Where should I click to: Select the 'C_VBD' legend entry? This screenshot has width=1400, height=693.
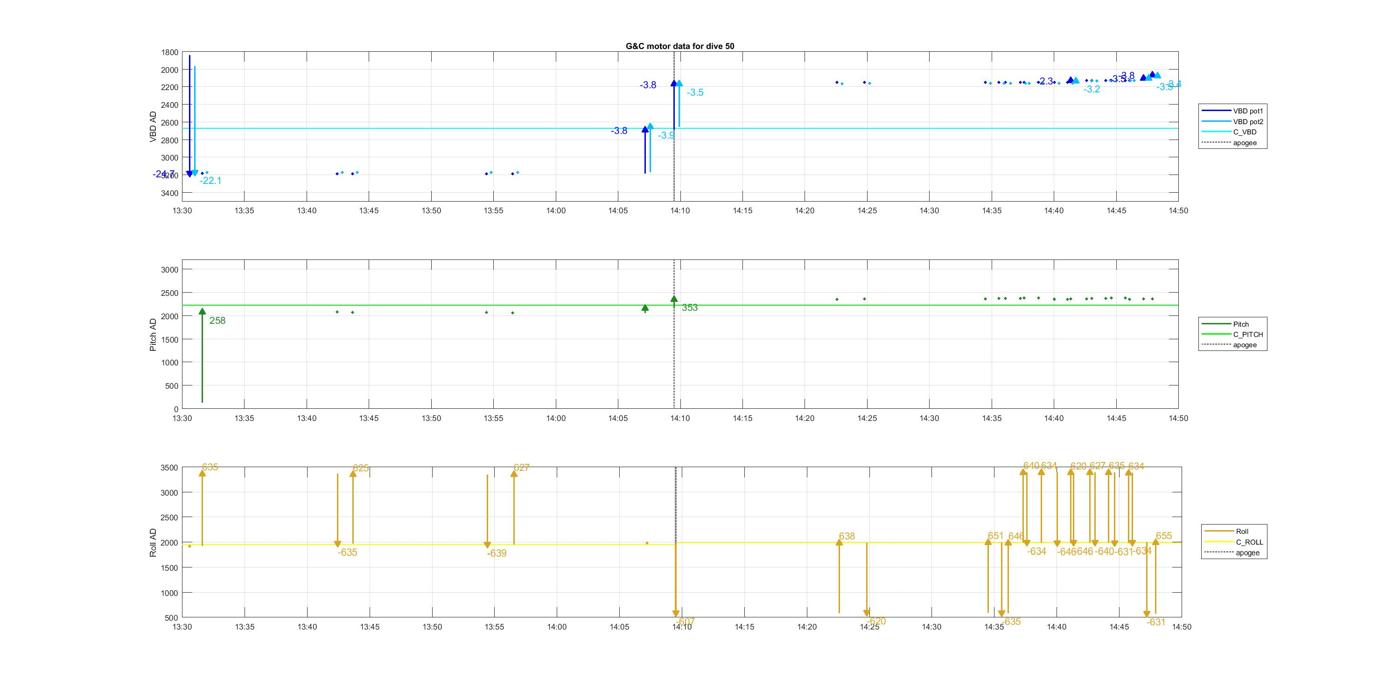[x=1230, y=132]
